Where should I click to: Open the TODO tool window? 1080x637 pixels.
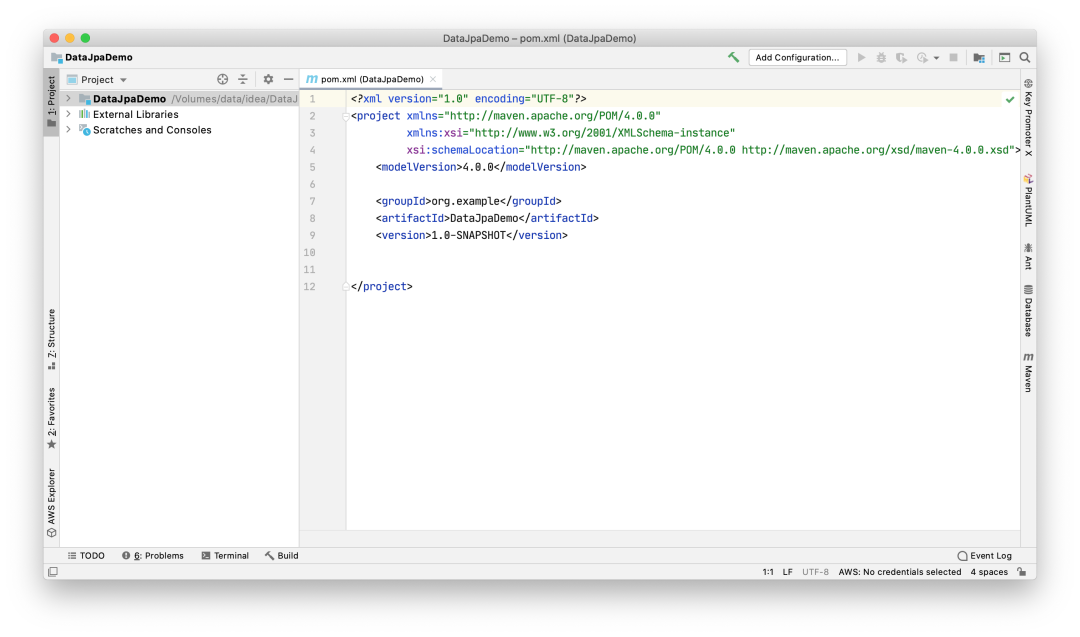pyautogui.click(x=86, y=556)
